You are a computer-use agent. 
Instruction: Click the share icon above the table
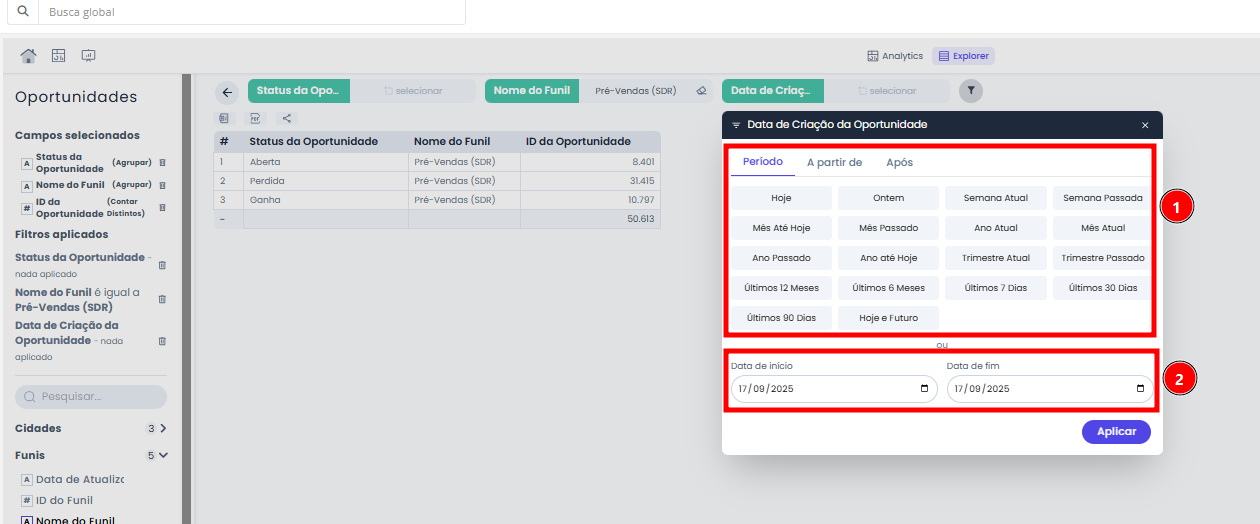coord(287,118)
